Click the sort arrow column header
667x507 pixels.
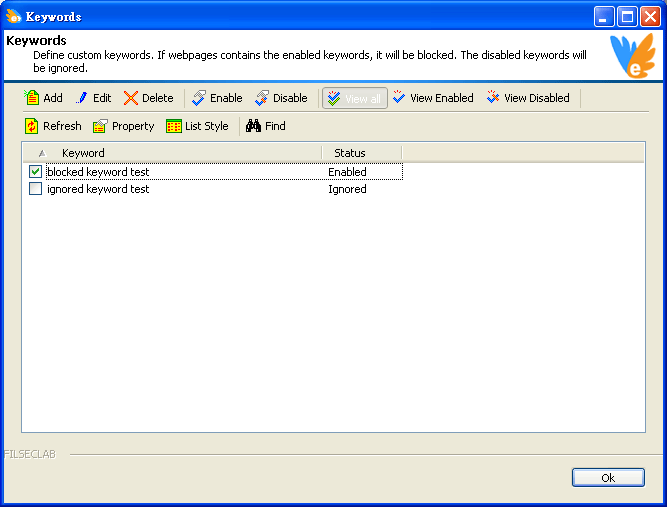point(41,153)
